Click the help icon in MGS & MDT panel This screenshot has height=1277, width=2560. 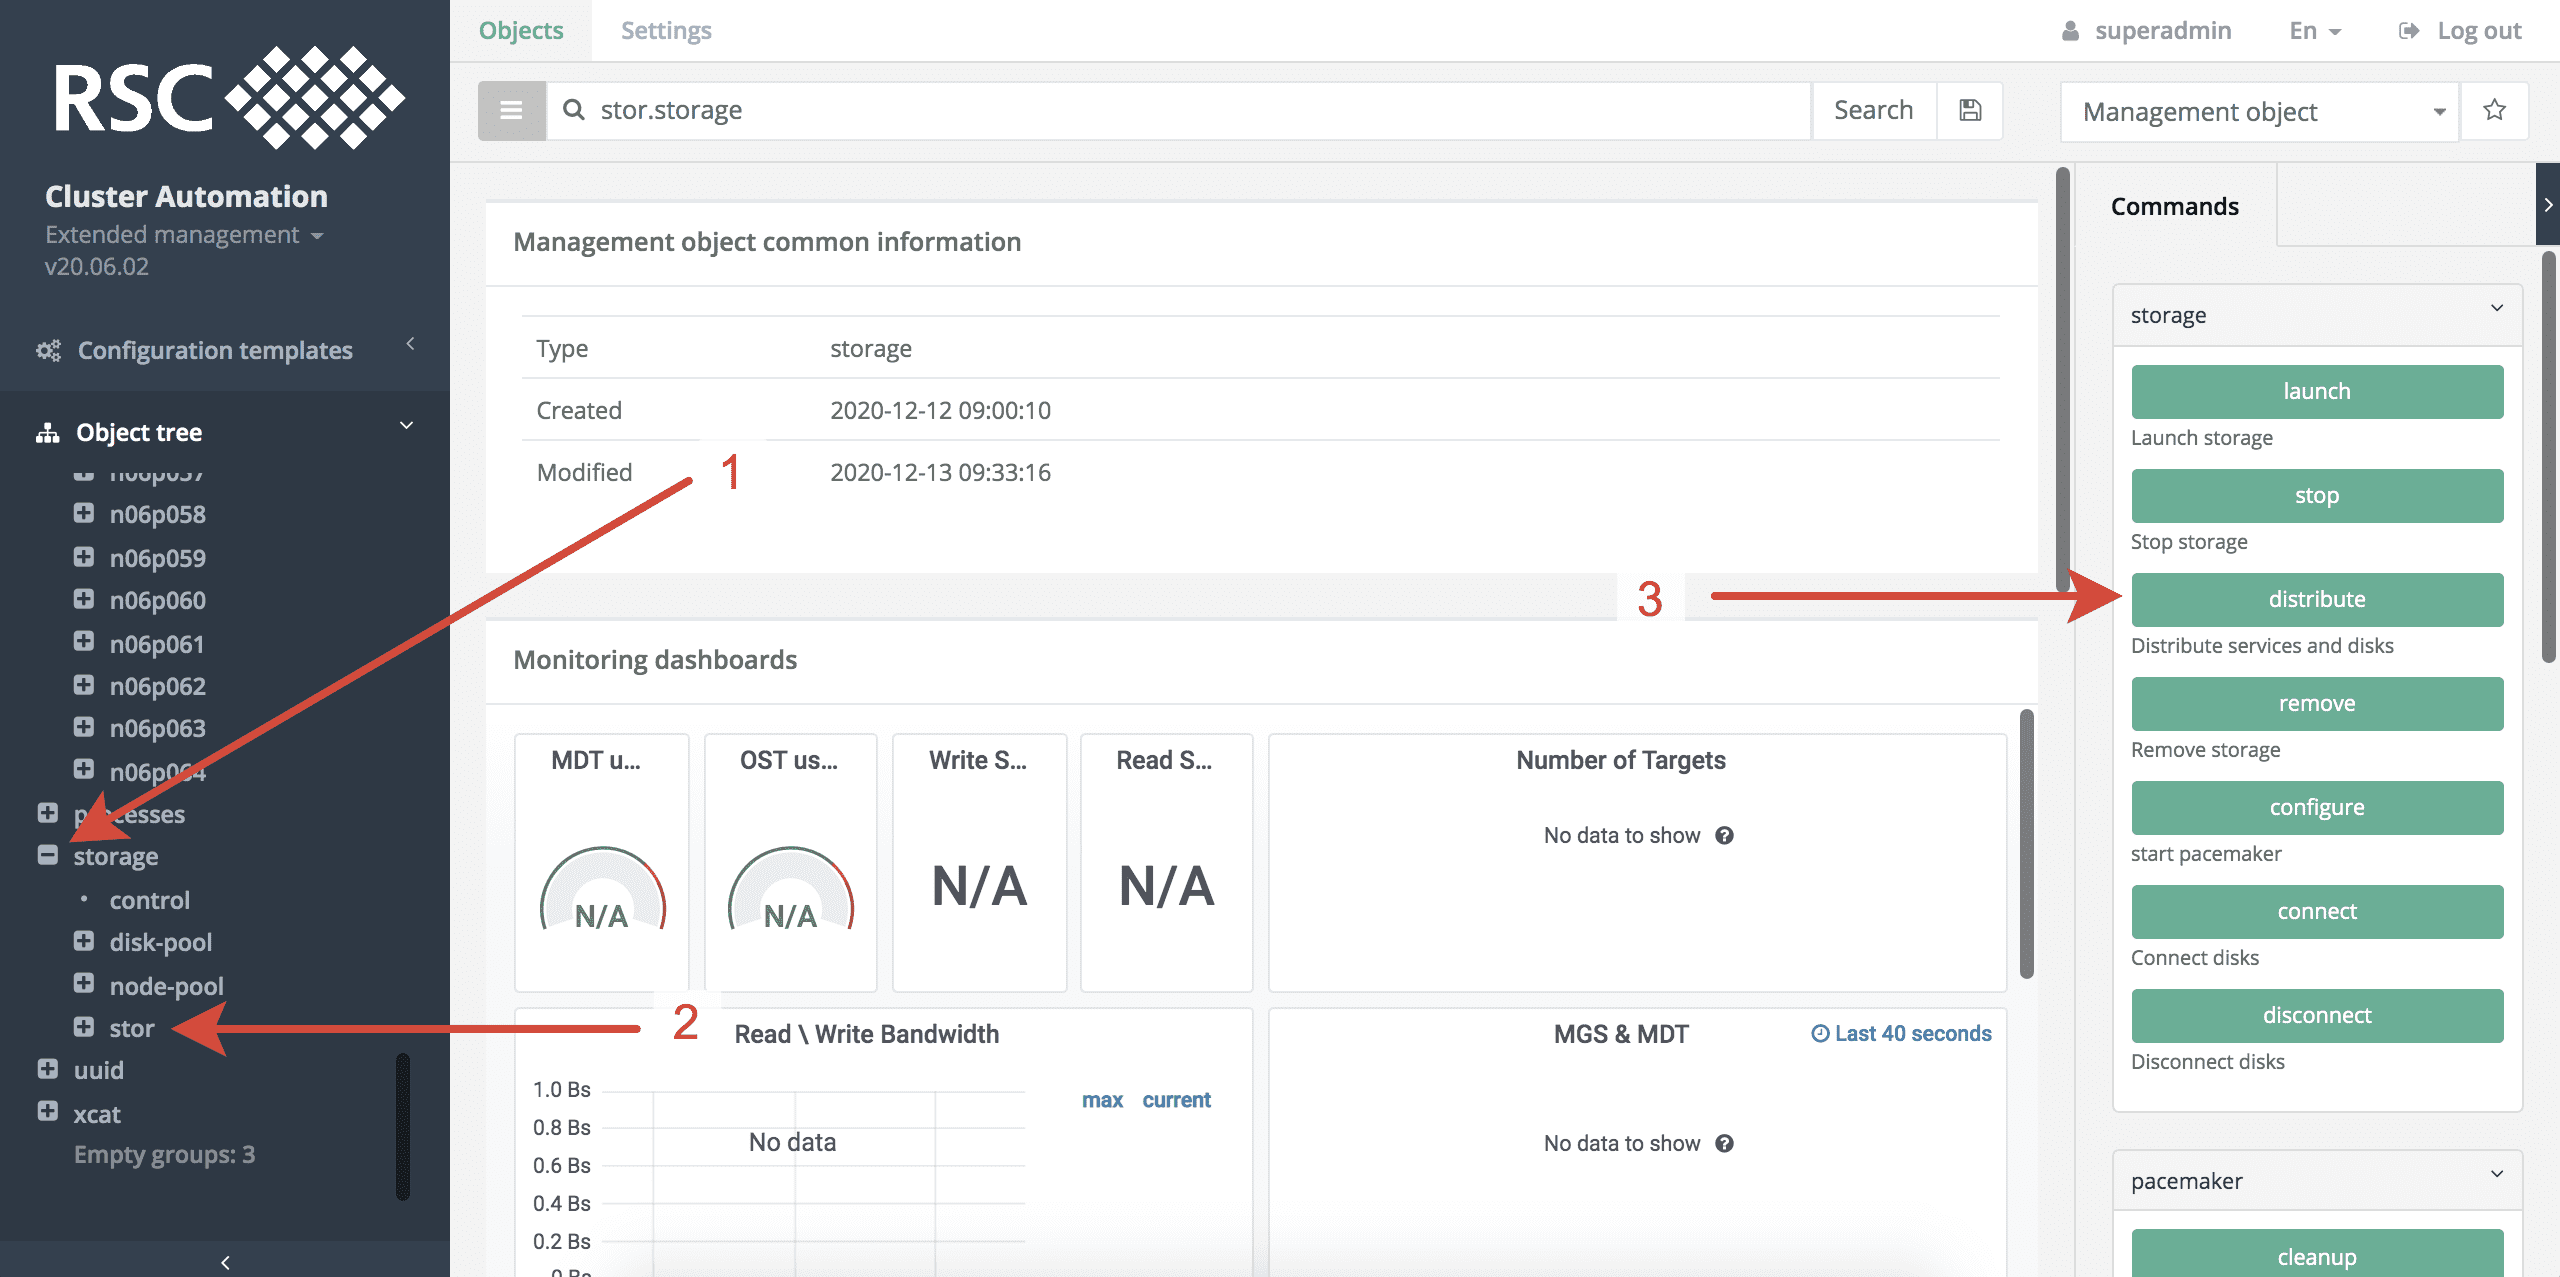(x=1724, y=1143)
